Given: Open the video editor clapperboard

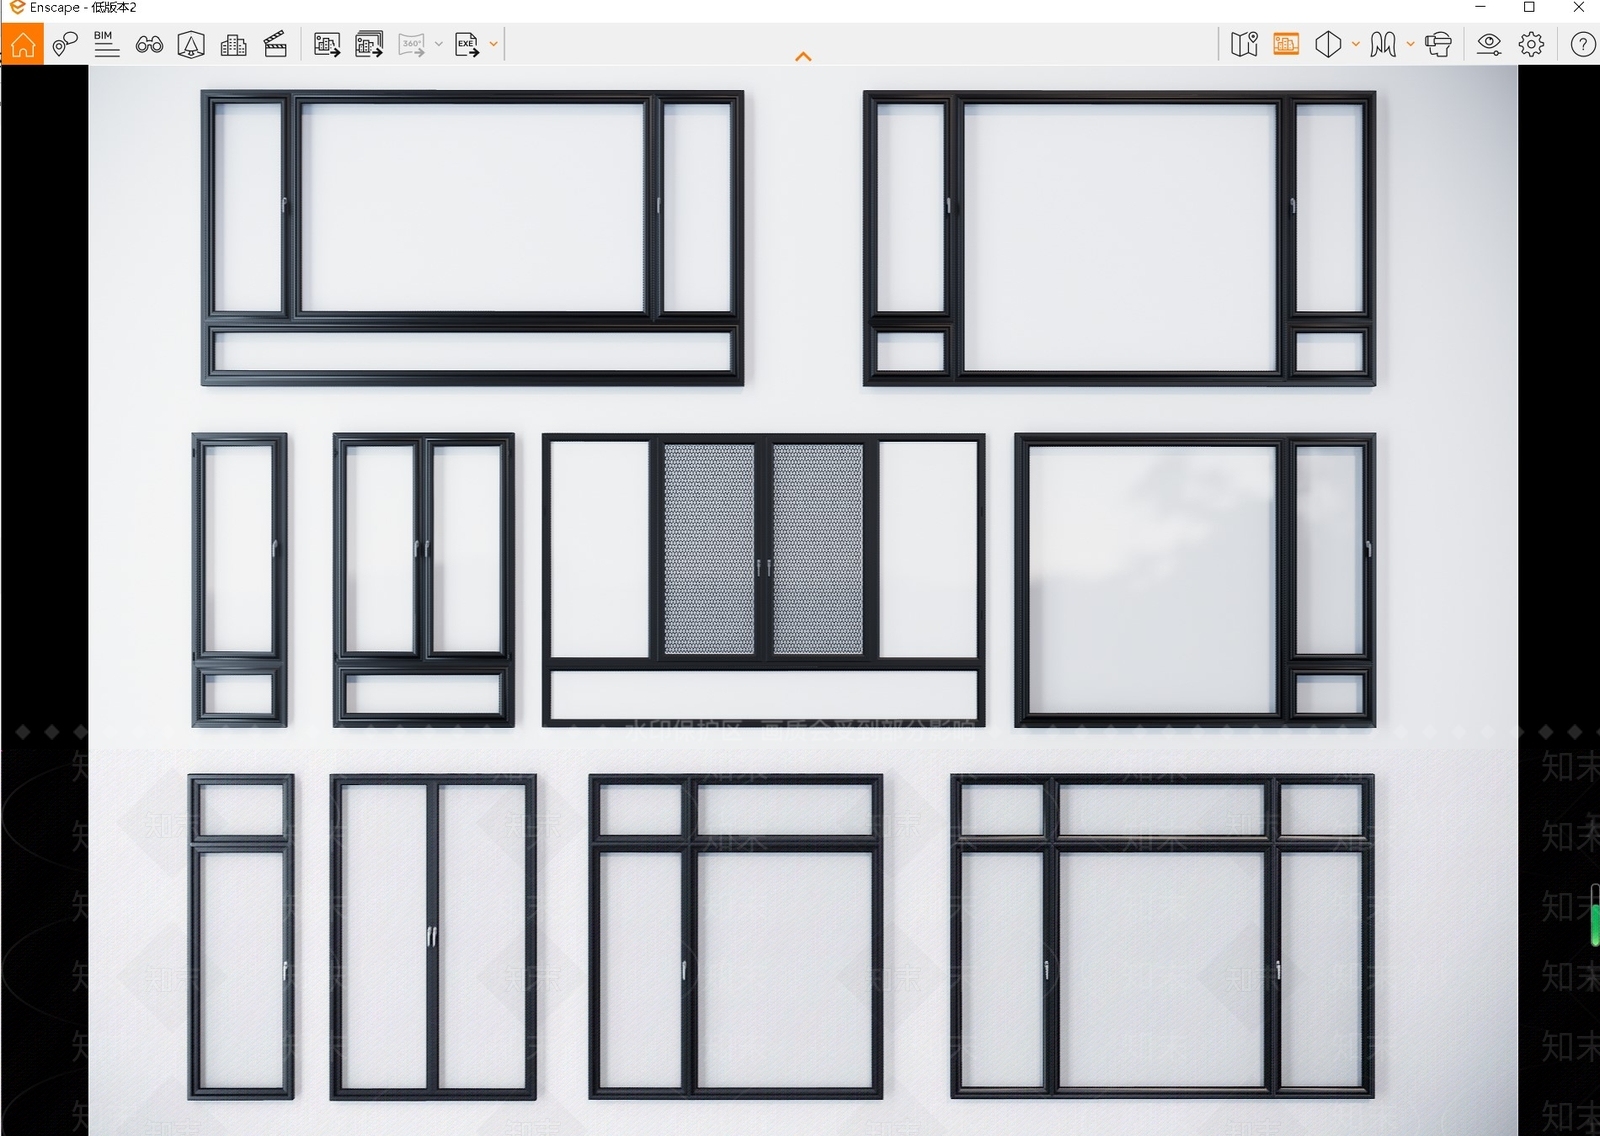Looking at the screenshot, I should click(275, 44).
